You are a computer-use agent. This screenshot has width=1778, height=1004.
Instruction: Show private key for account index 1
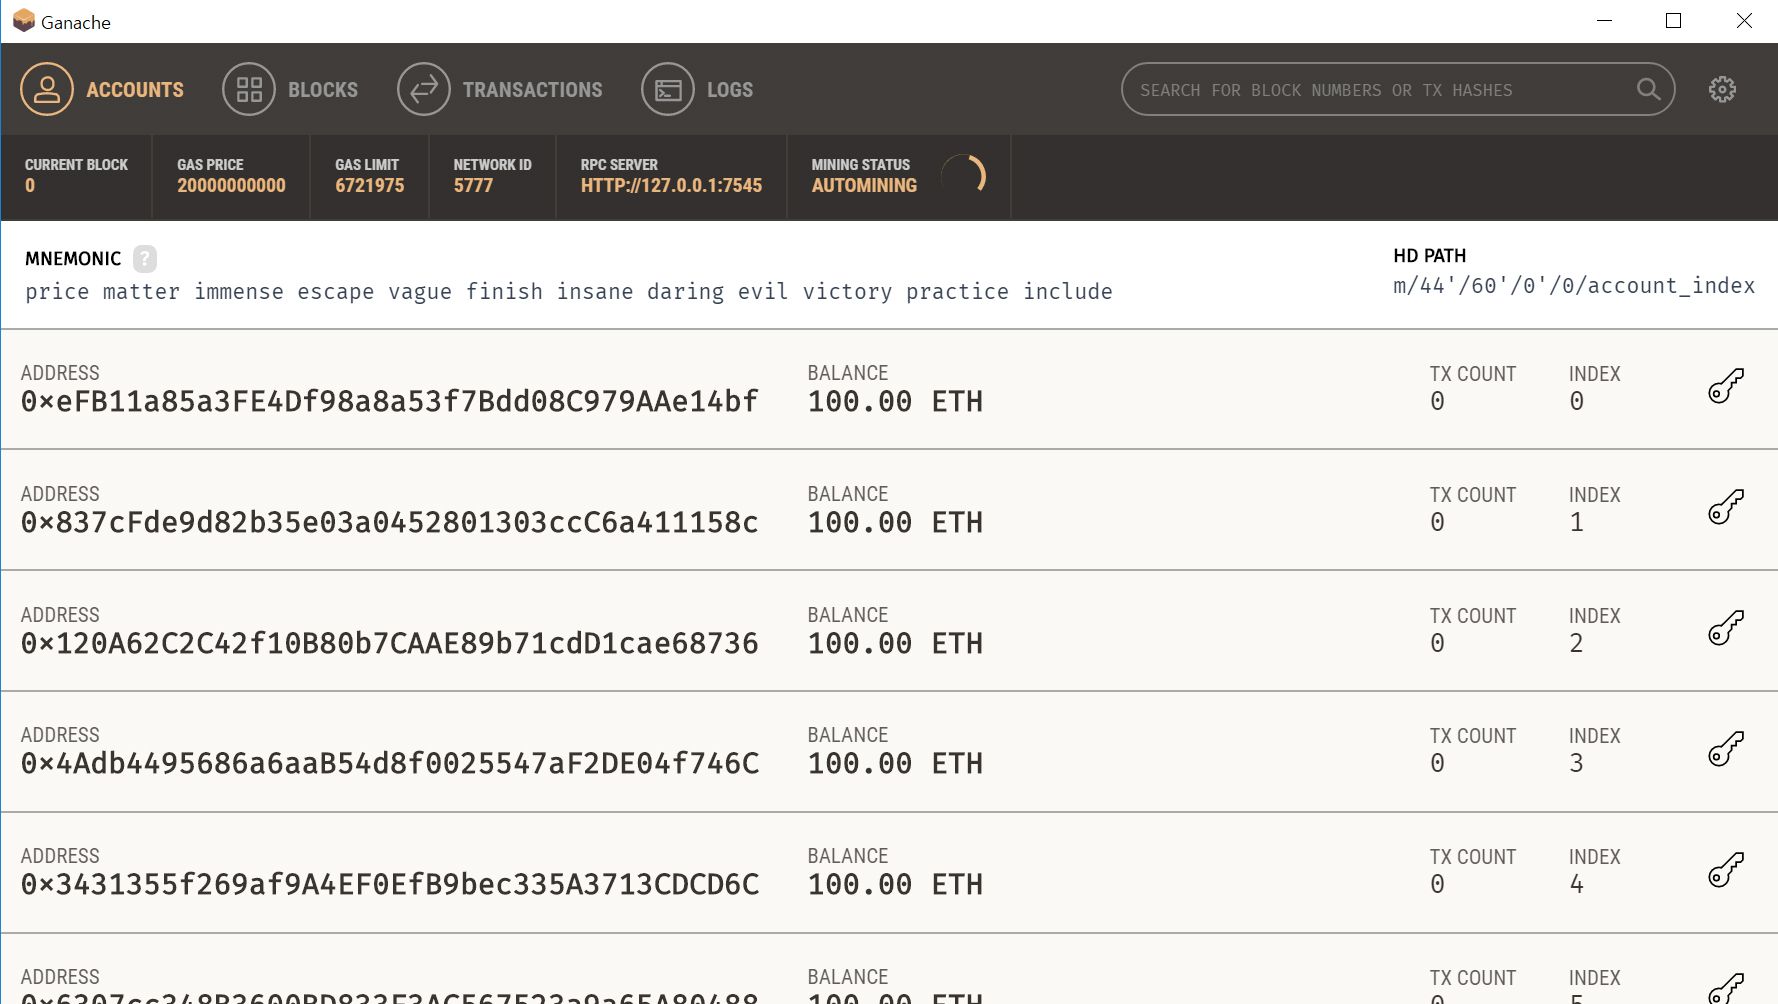click(1726, 507)
